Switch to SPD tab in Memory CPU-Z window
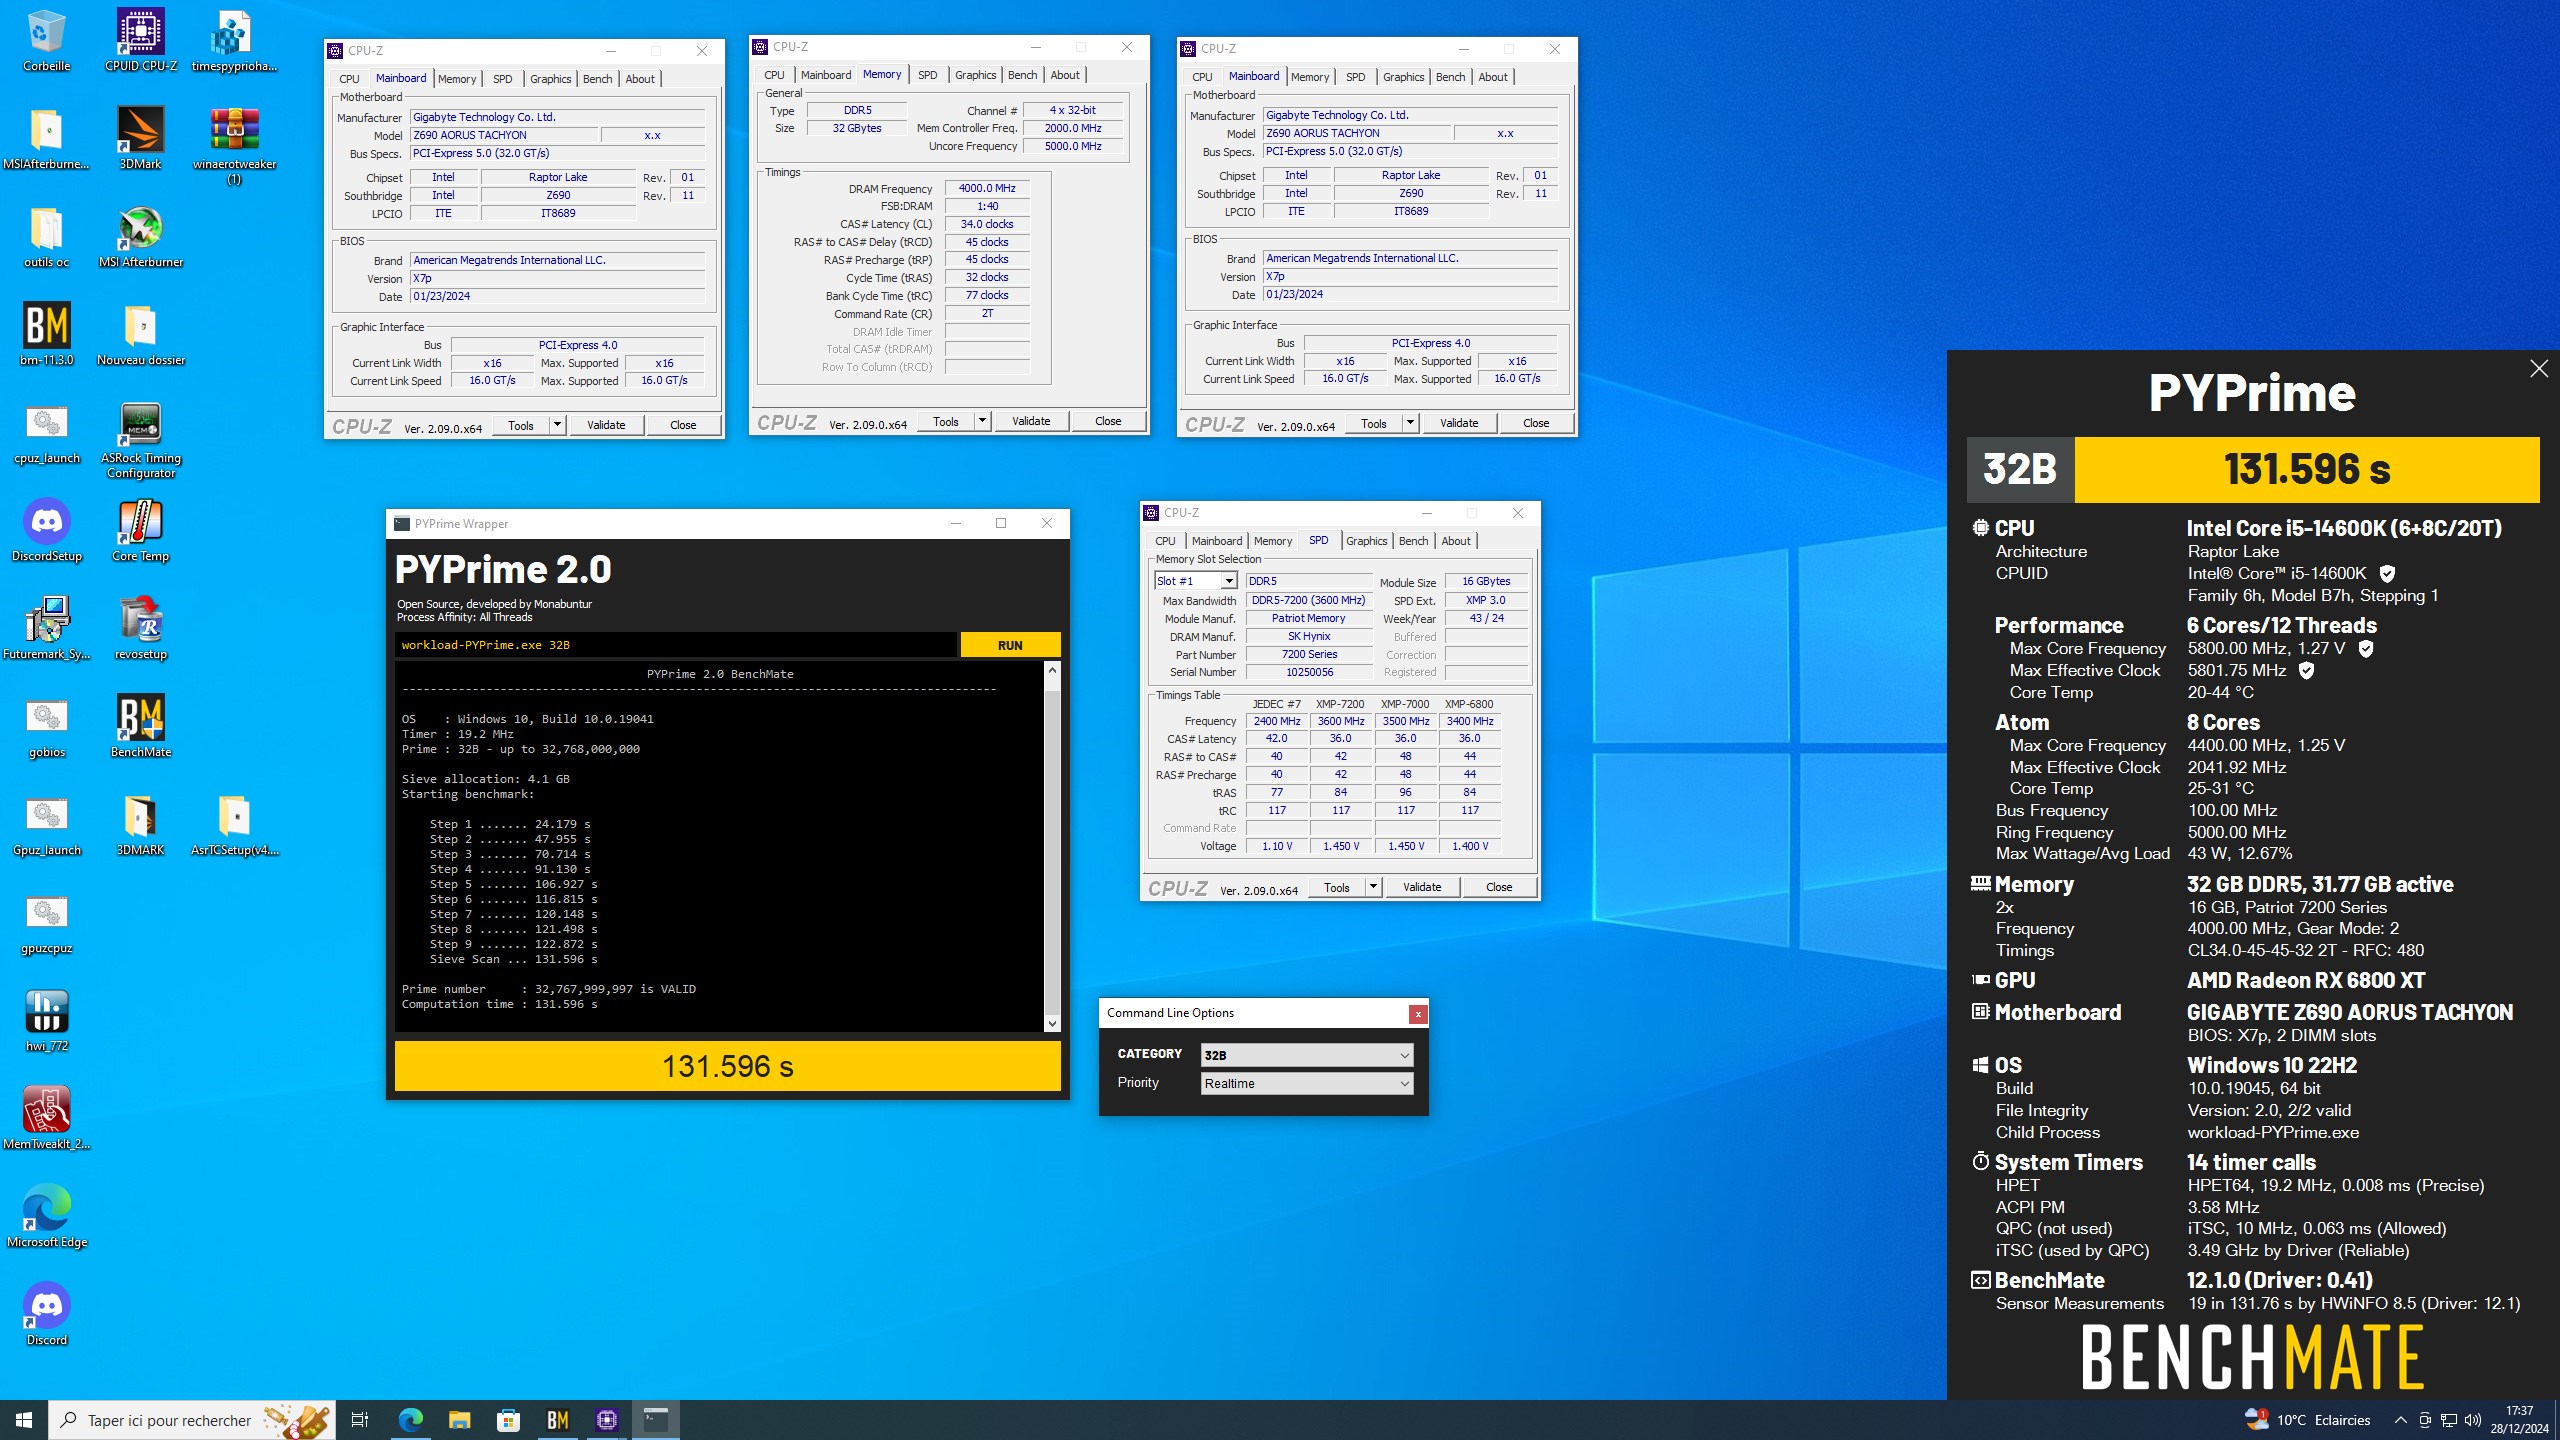 tap(928, 75)
